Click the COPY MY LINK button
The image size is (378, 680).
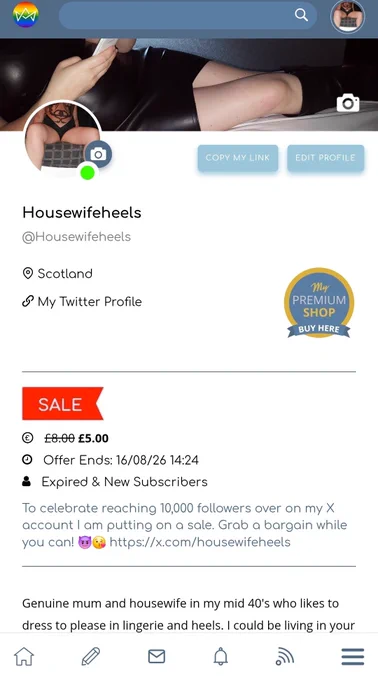(x=238, y=158)
